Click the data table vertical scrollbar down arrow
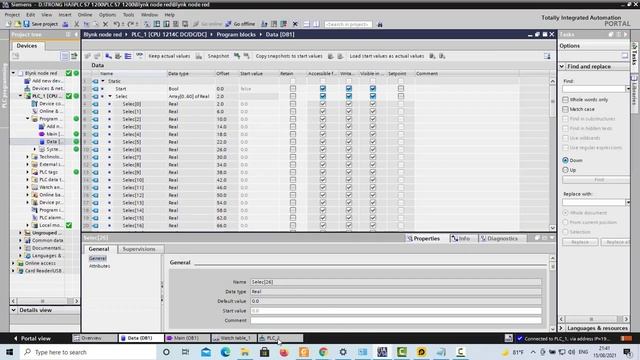The height and width of the screenshot is (360, 640). 552,228
